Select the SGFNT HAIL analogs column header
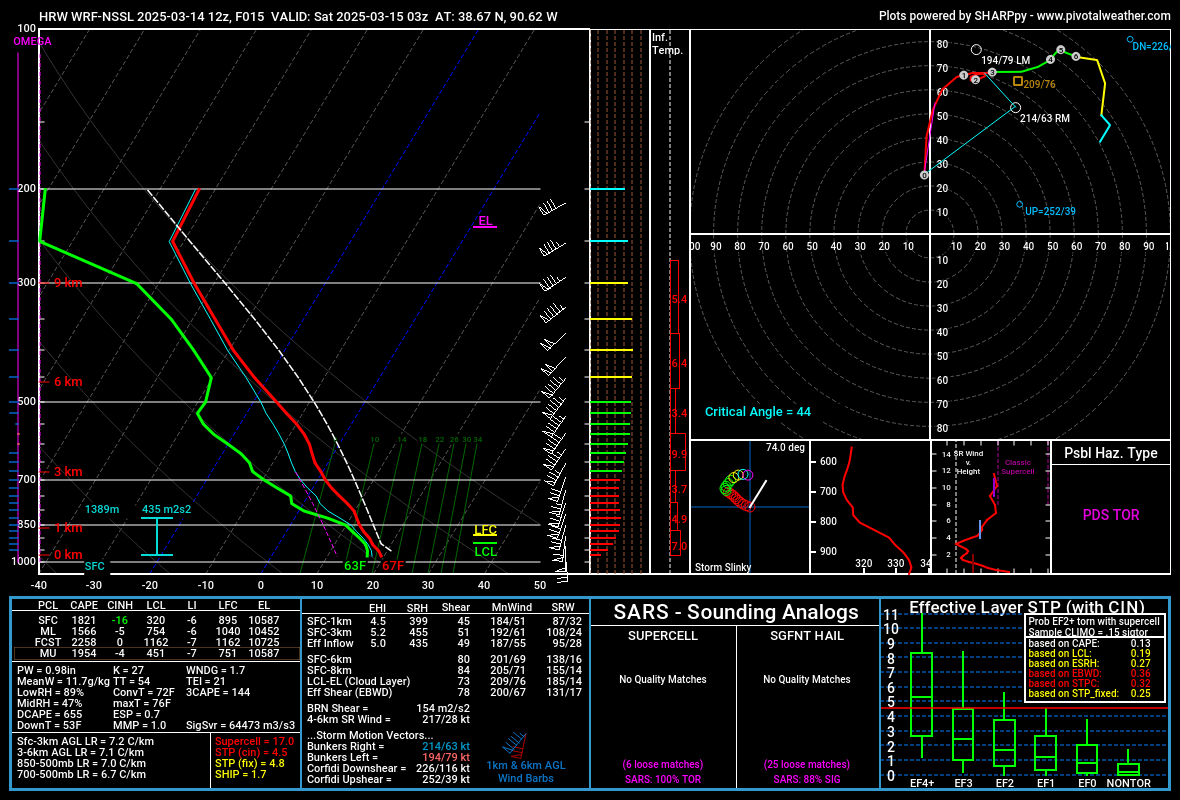 805,636
